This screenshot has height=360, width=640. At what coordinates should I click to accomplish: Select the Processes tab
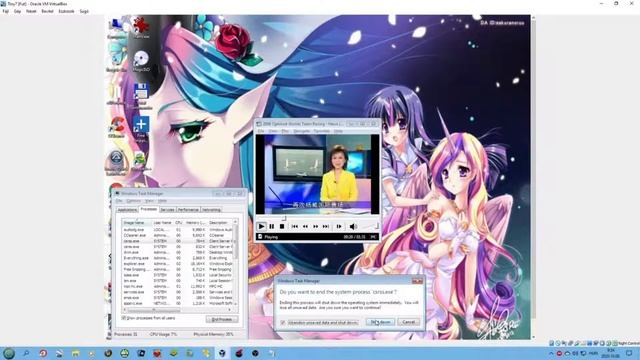coord(149,209)
